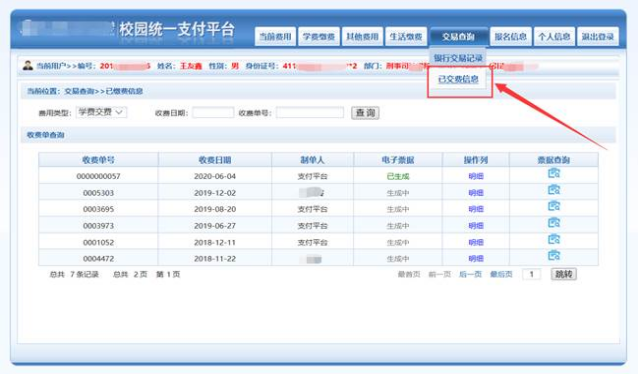Switch to the 个人信息 tab
Screen dimensions: 639x374
(554, 37)
